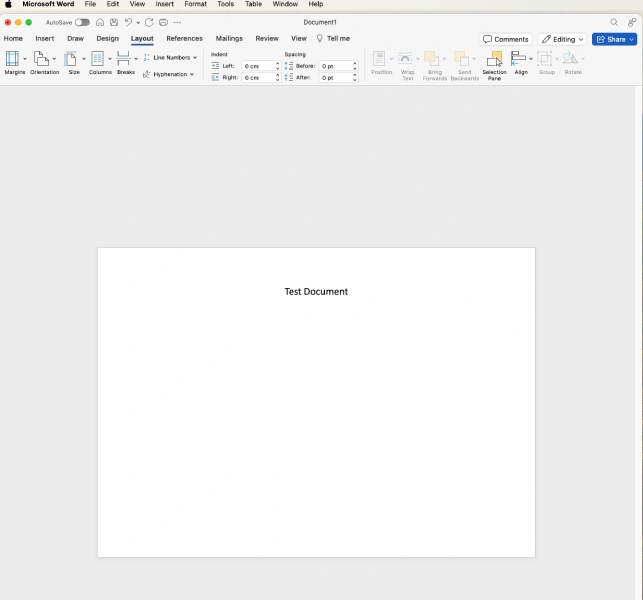Switch to the References ribbon tab
The height and width of the screenshot is (600, 643).
point(185,39)
